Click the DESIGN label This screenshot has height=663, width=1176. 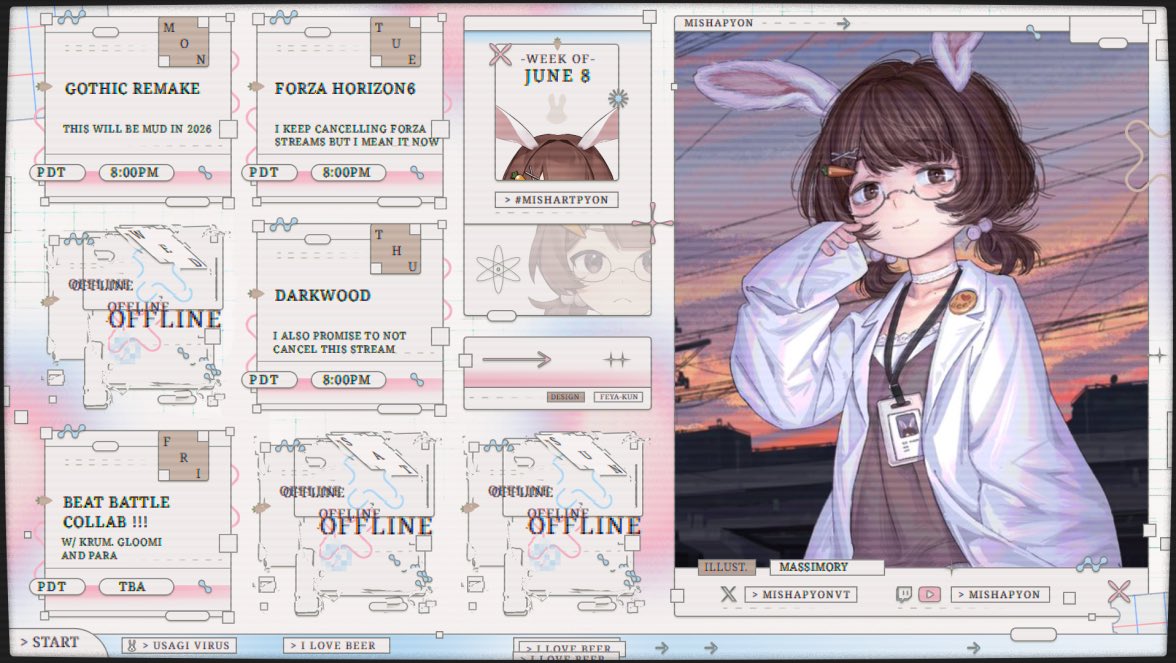(565, 397)
